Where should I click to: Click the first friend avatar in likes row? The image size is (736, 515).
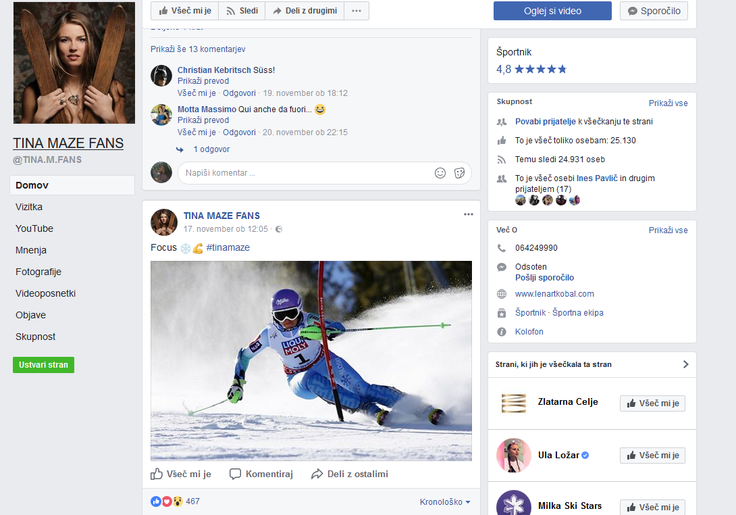pyautogui.click(x=521, y=200)
